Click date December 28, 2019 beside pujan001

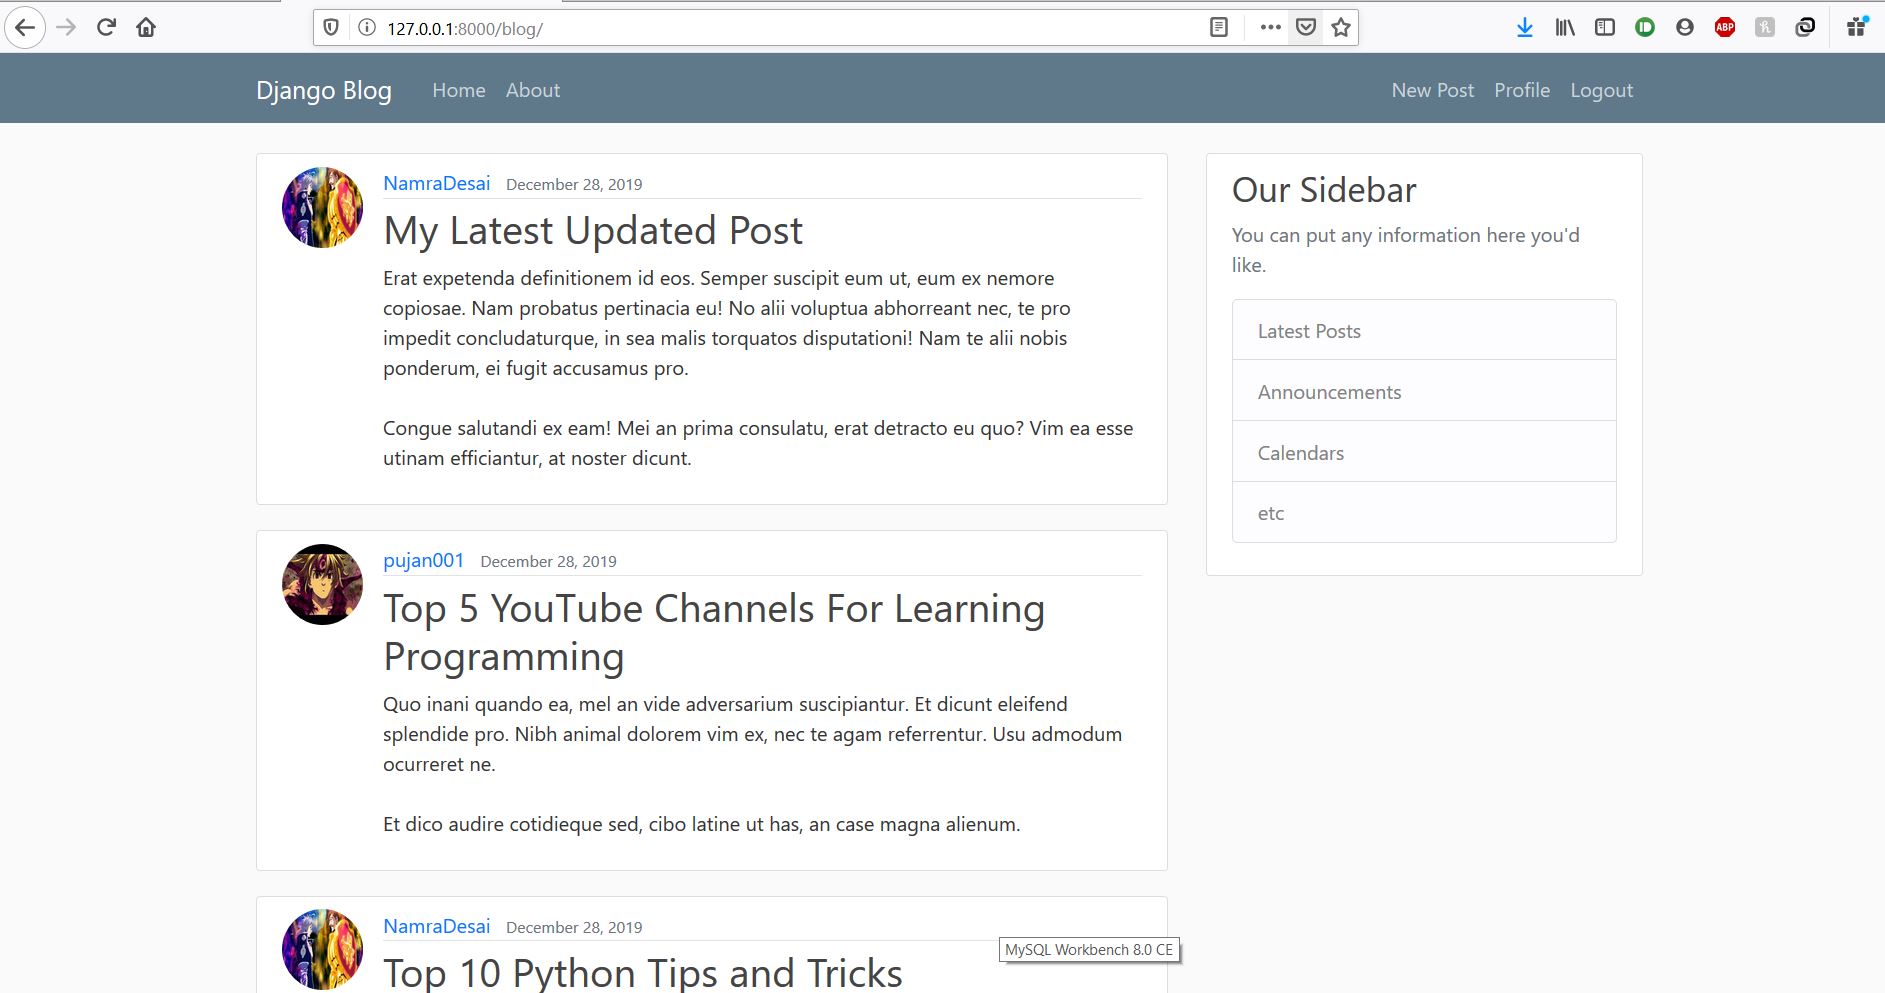548,561
